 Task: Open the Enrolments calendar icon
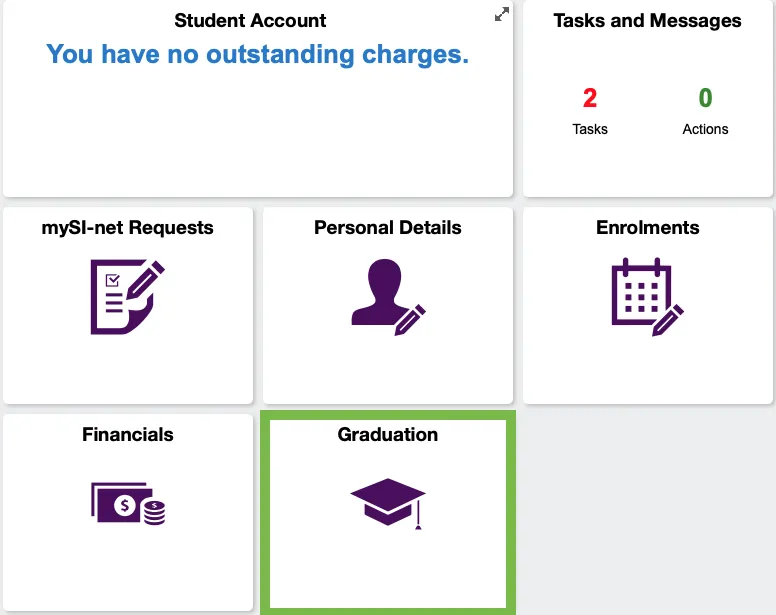click(647, 296)
